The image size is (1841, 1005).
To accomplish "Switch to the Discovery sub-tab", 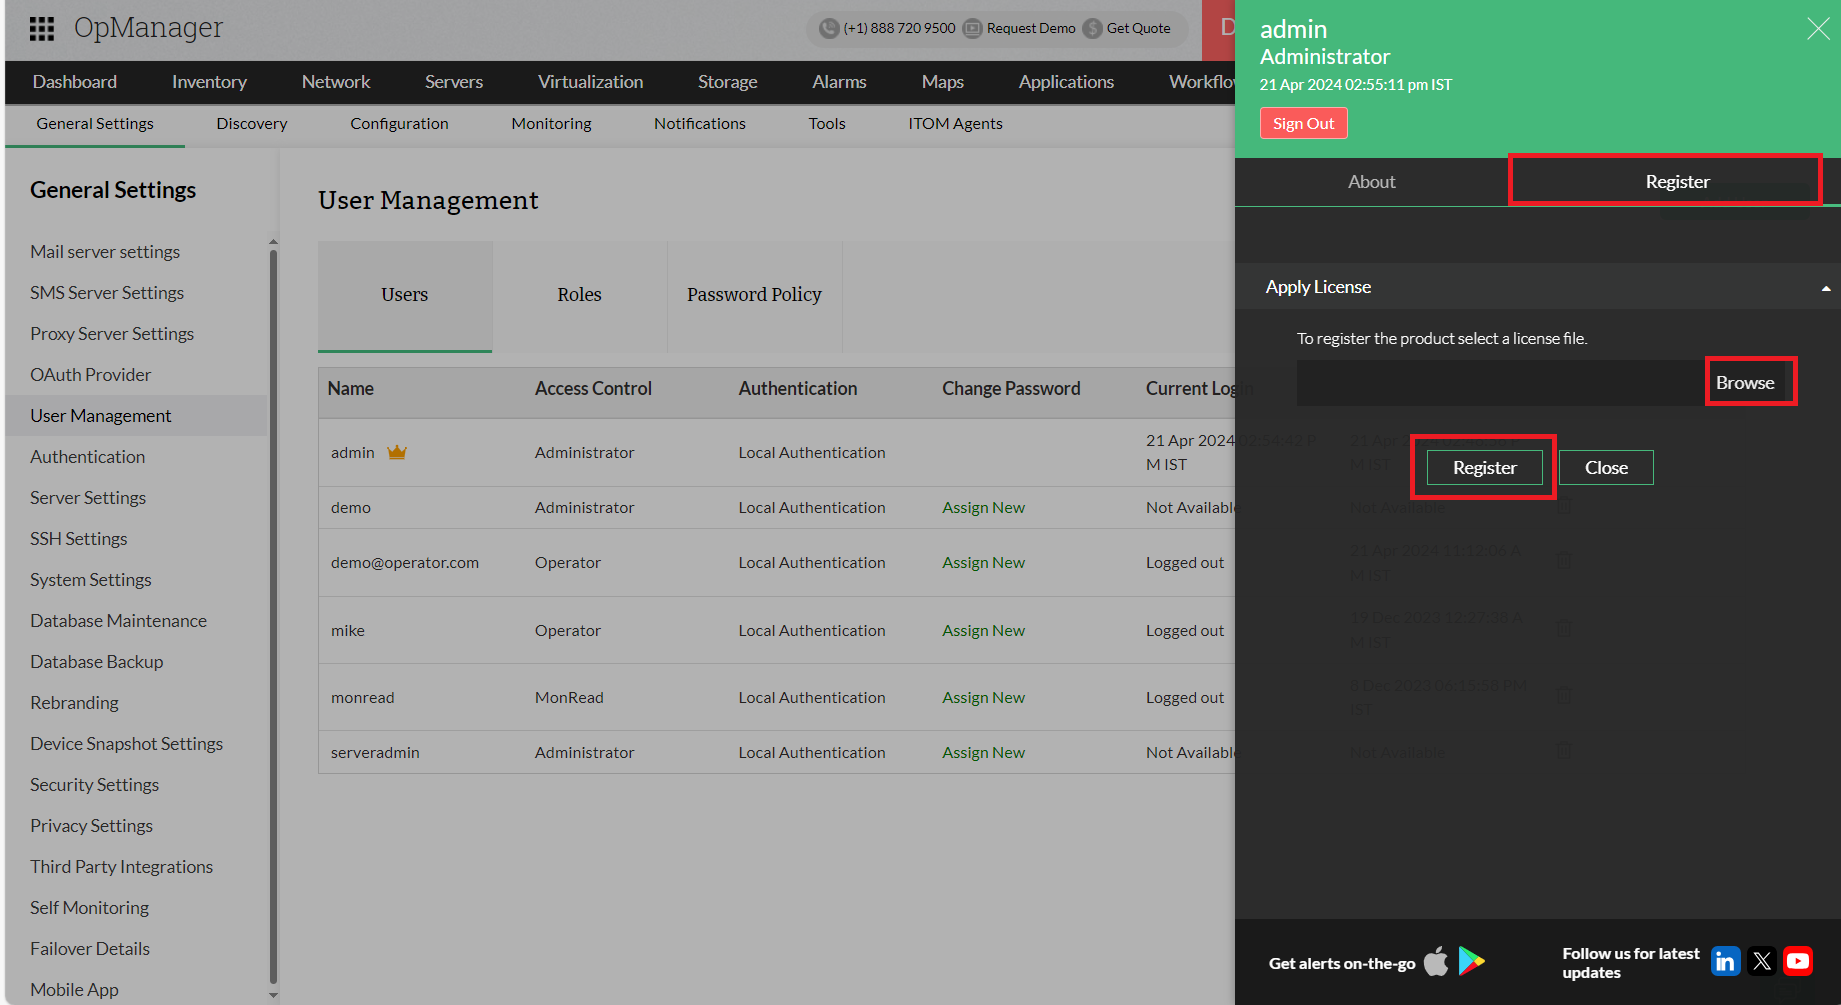I will tap(252, 124).
